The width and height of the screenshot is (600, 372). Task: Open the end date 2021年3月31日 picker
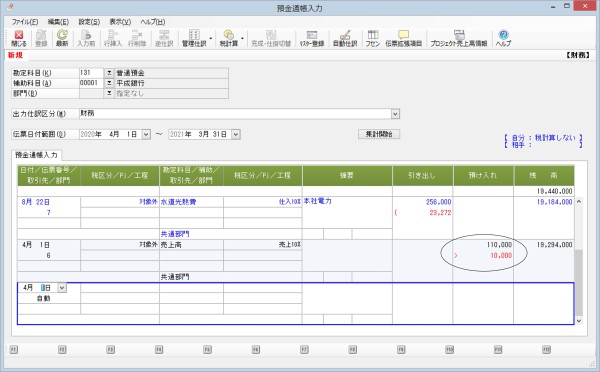pos(236,134)
